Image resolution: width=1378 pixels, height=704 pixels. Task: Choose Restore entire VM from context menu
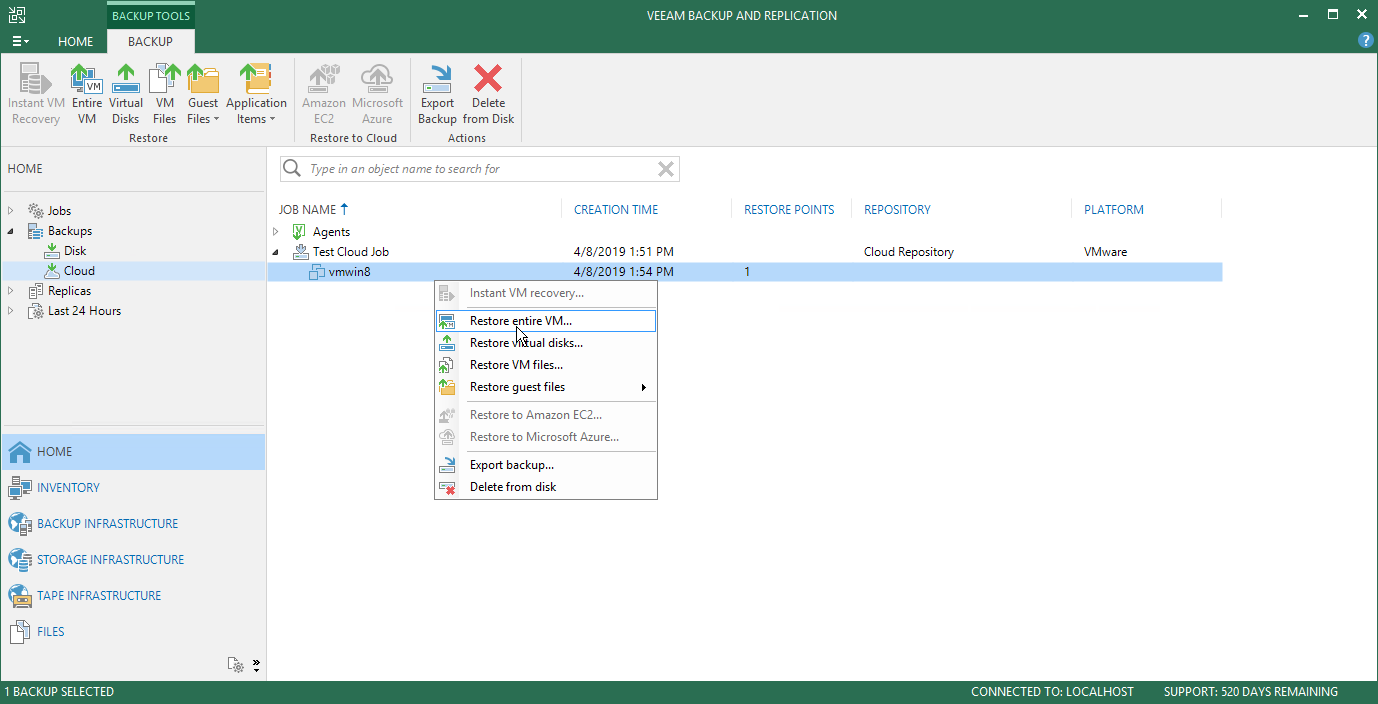546,321
